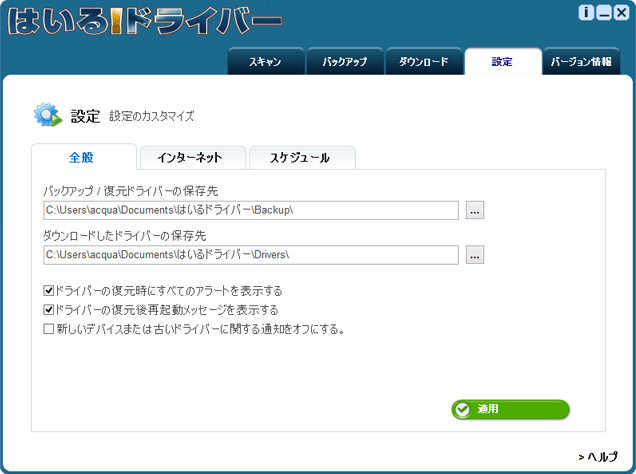636x474 pixels.
Task: Click the downloaded drivers path text field
Action: [x=250, y=255]
